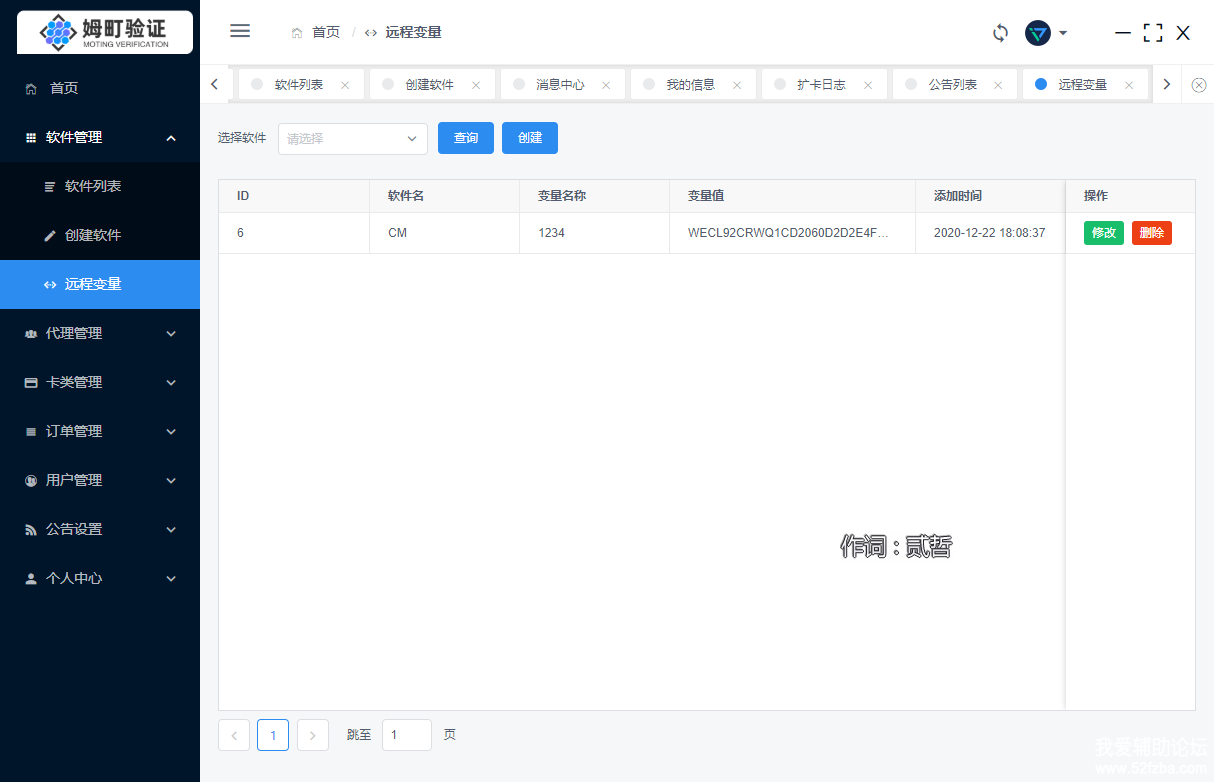The height and width of the screenshot is (782, 1214).
Task: Expand the 代理管理 sidebar group
Action: [x=100, y=333]
